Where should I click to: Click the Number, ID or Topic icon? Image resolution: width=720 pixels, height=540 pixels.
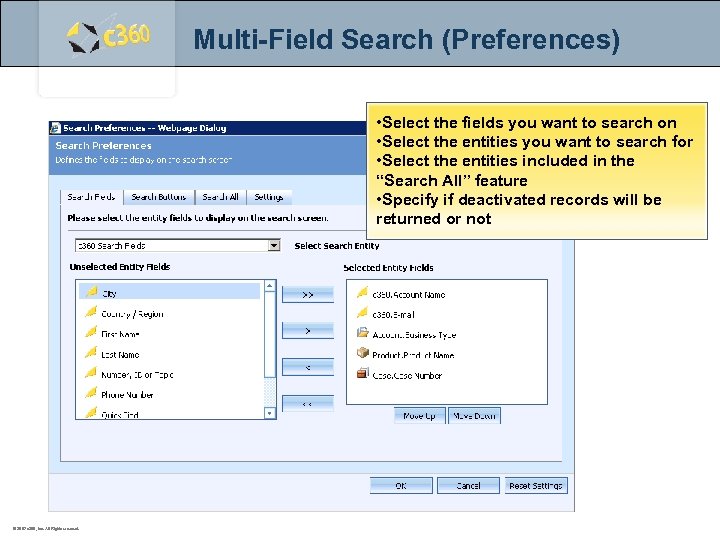(x=91, y=373)
